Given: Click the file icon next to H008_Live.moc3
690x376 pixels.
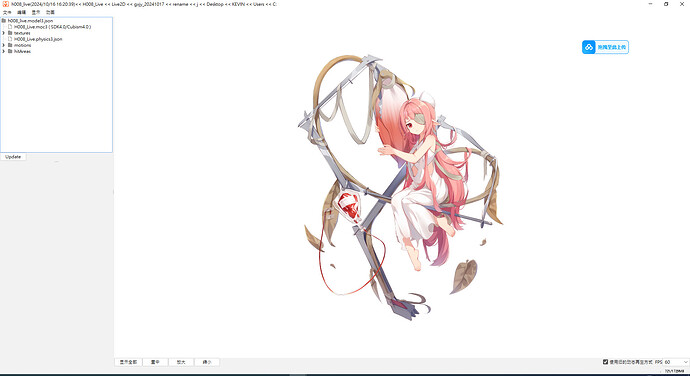Looking at the screenshot, I should (x=10, y=27).
